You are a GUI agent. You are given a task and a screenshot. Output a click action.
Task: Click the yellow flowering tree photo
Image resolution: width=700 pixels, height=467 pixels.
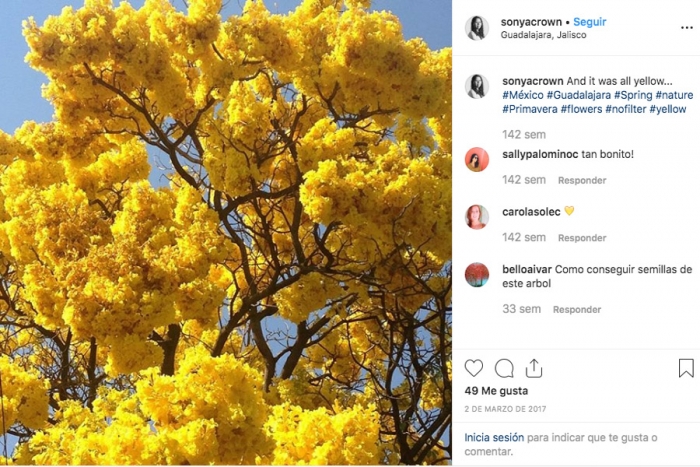point(226,232)
